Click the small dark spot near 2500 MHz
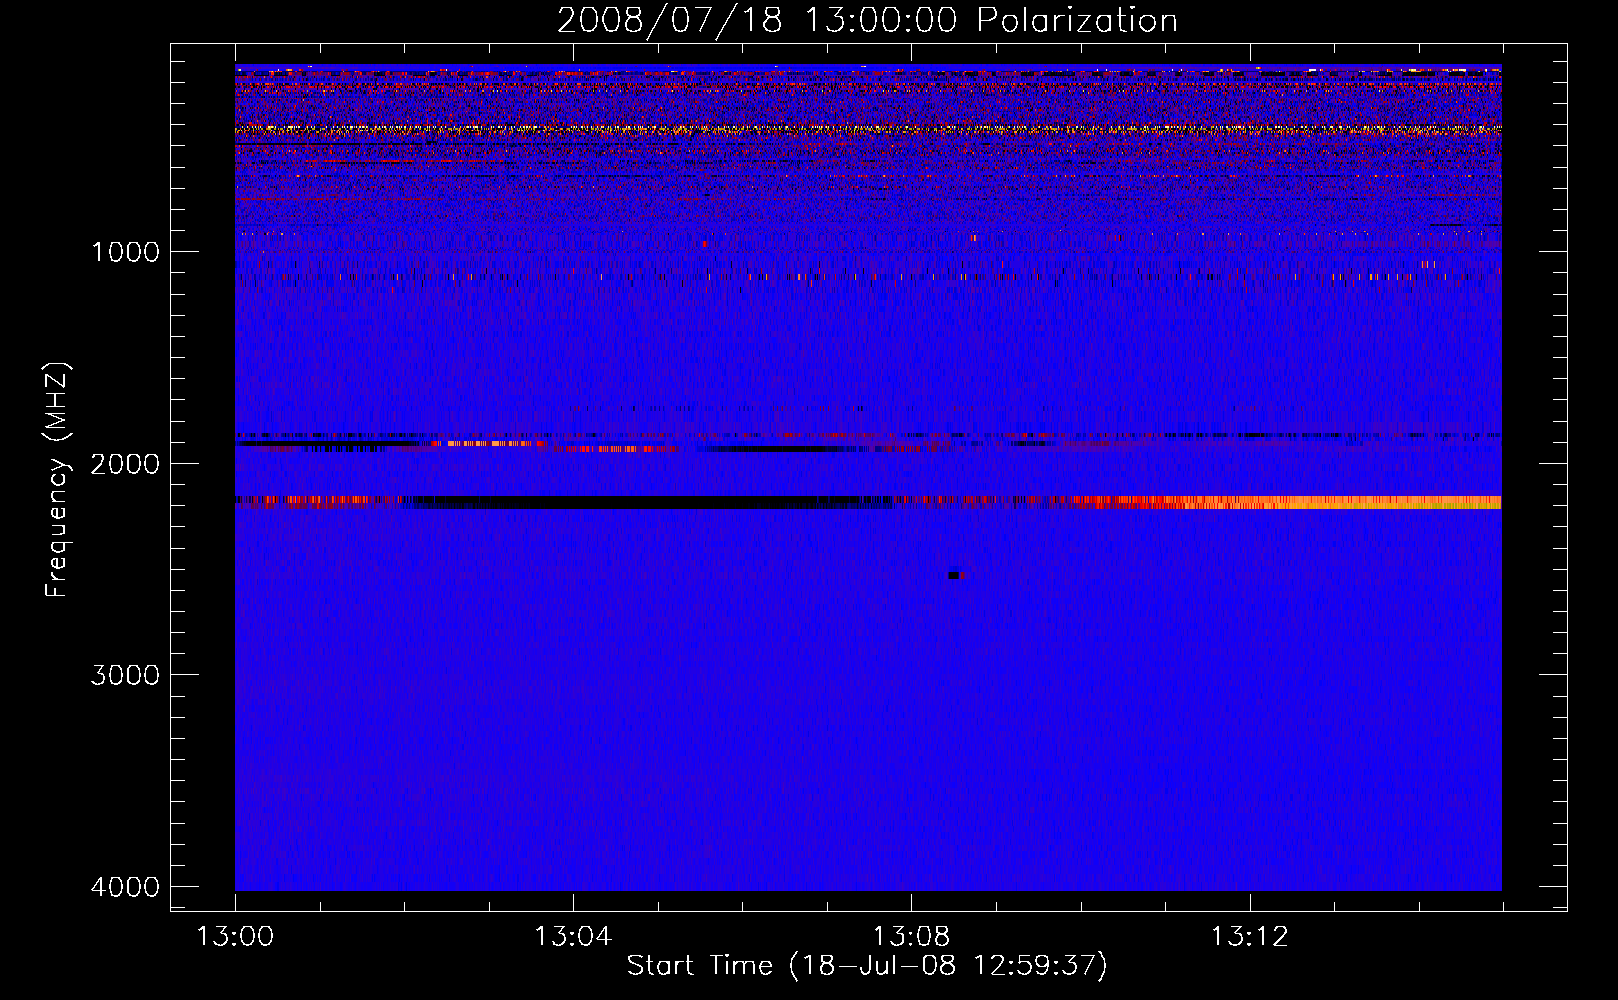 click(x=954, y=575)
